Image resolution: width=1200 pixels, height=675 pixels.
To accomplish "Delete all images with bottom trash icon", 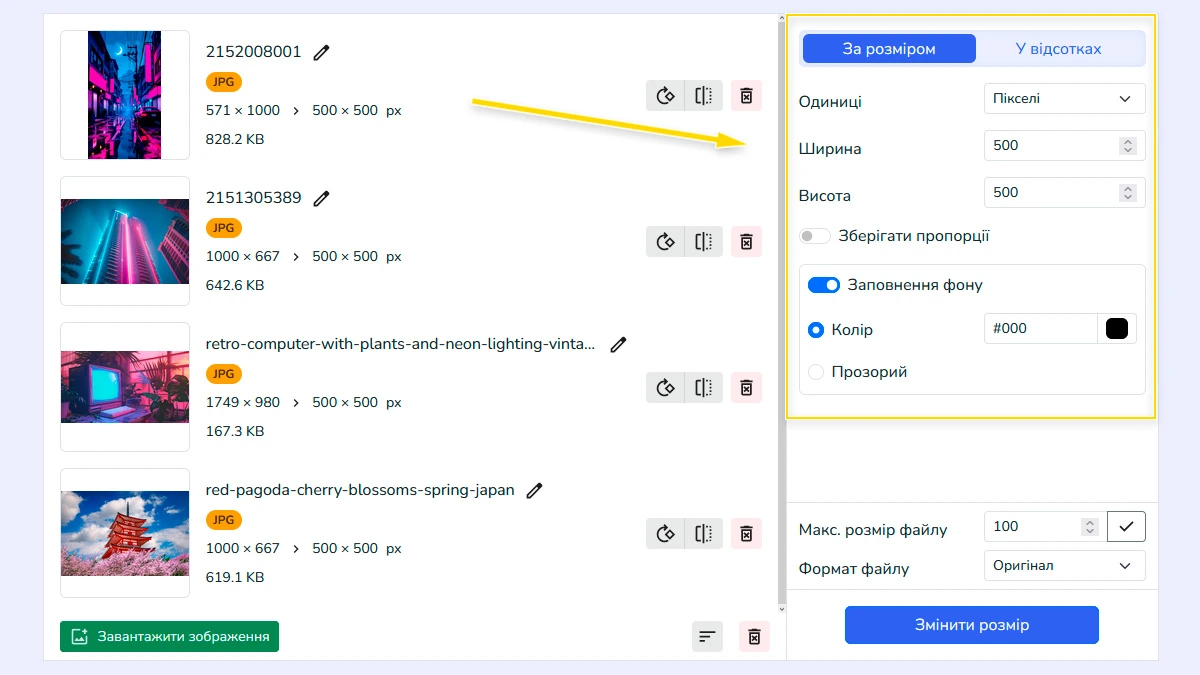I will click(754, 637).
